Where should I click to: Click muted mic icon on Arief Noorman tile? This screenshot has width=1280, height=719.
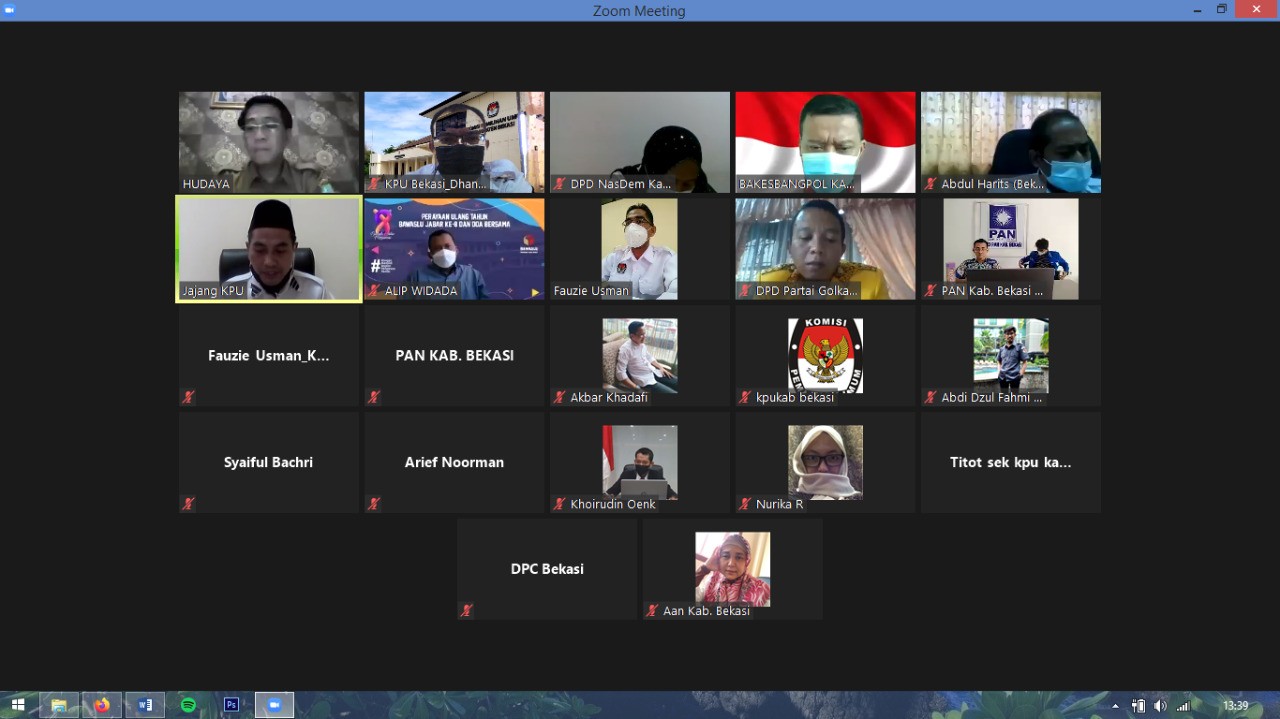click(374, 504)
